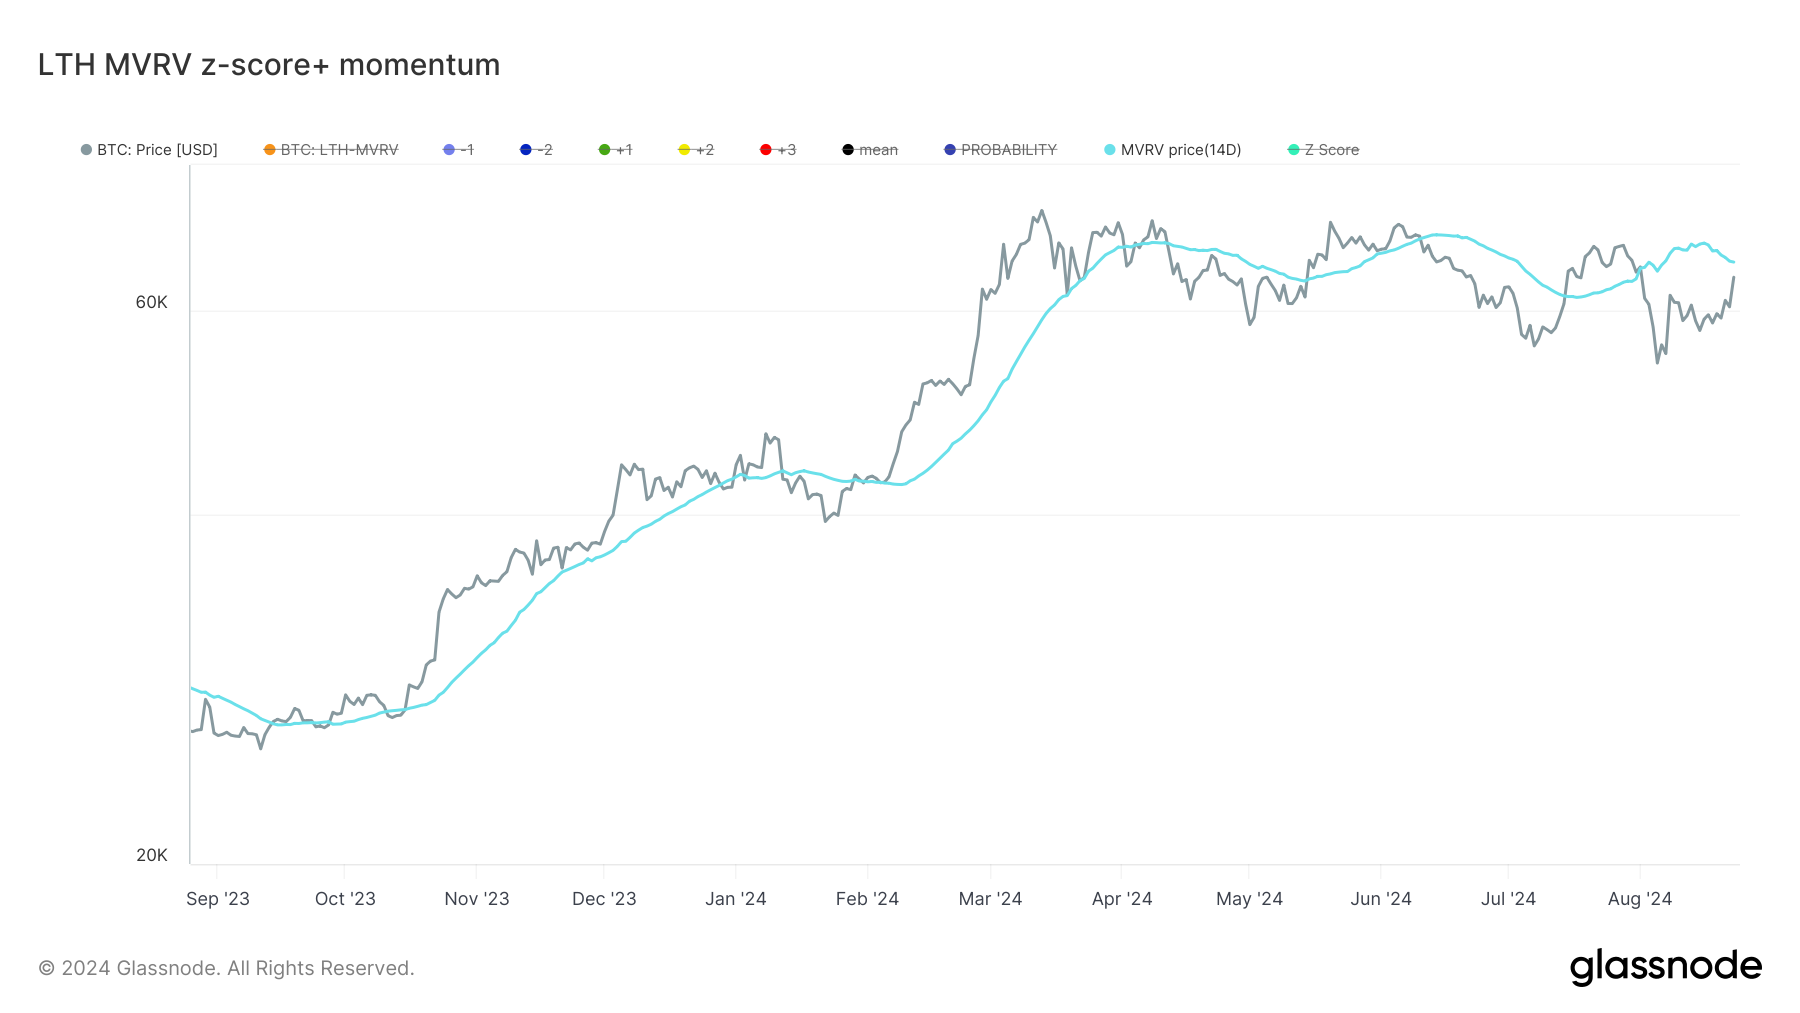The image size is (1800, 1013).
Task: Enable the PROBABILITY legend series
Action: (x=1000, y=150)
